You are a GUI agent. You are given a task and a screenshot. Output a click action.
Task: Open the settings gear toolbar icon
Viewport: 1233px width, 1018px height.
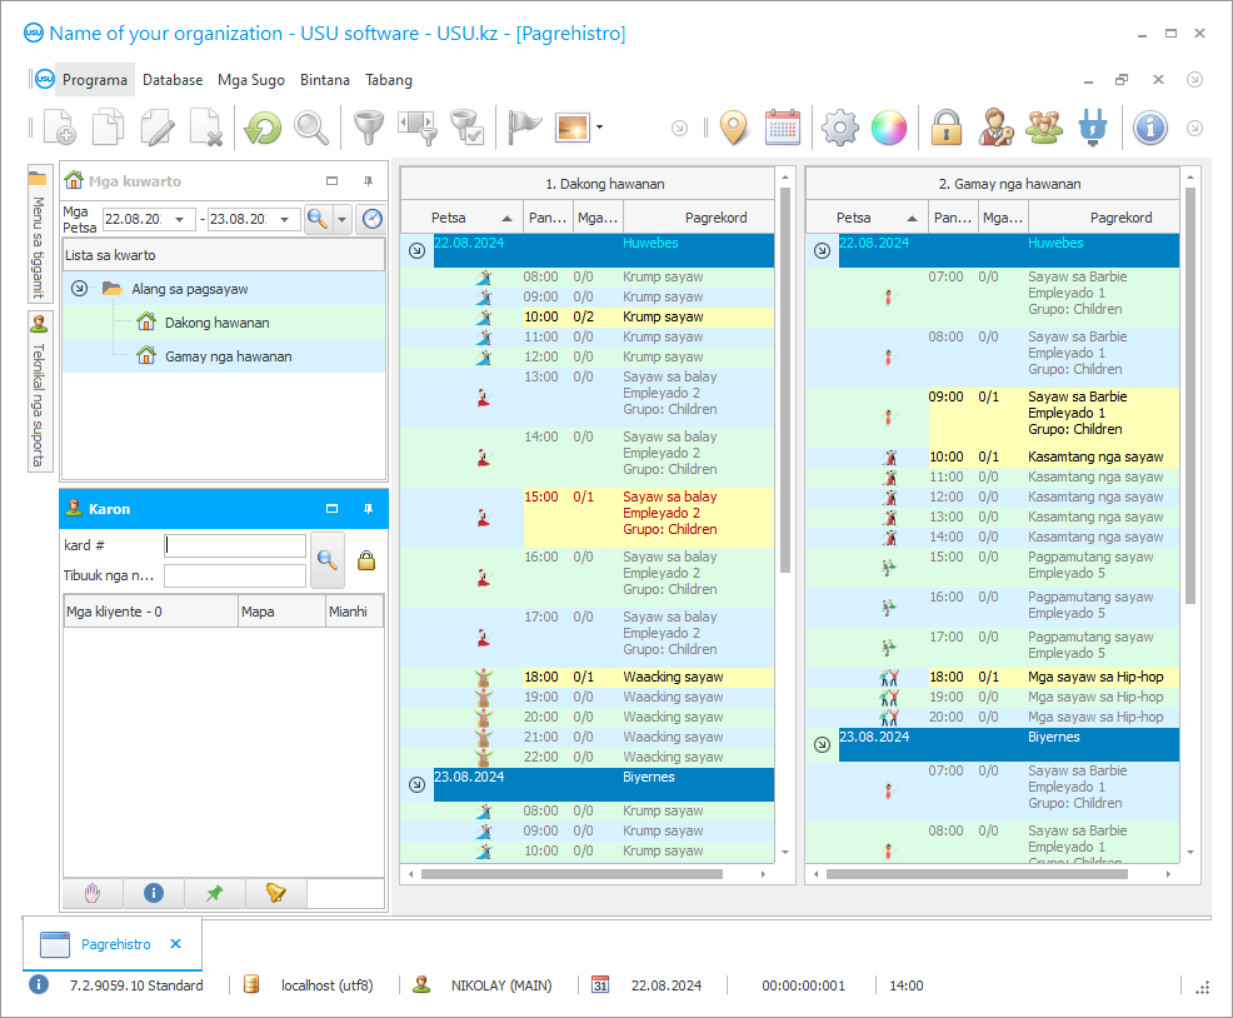coord(840,128)
